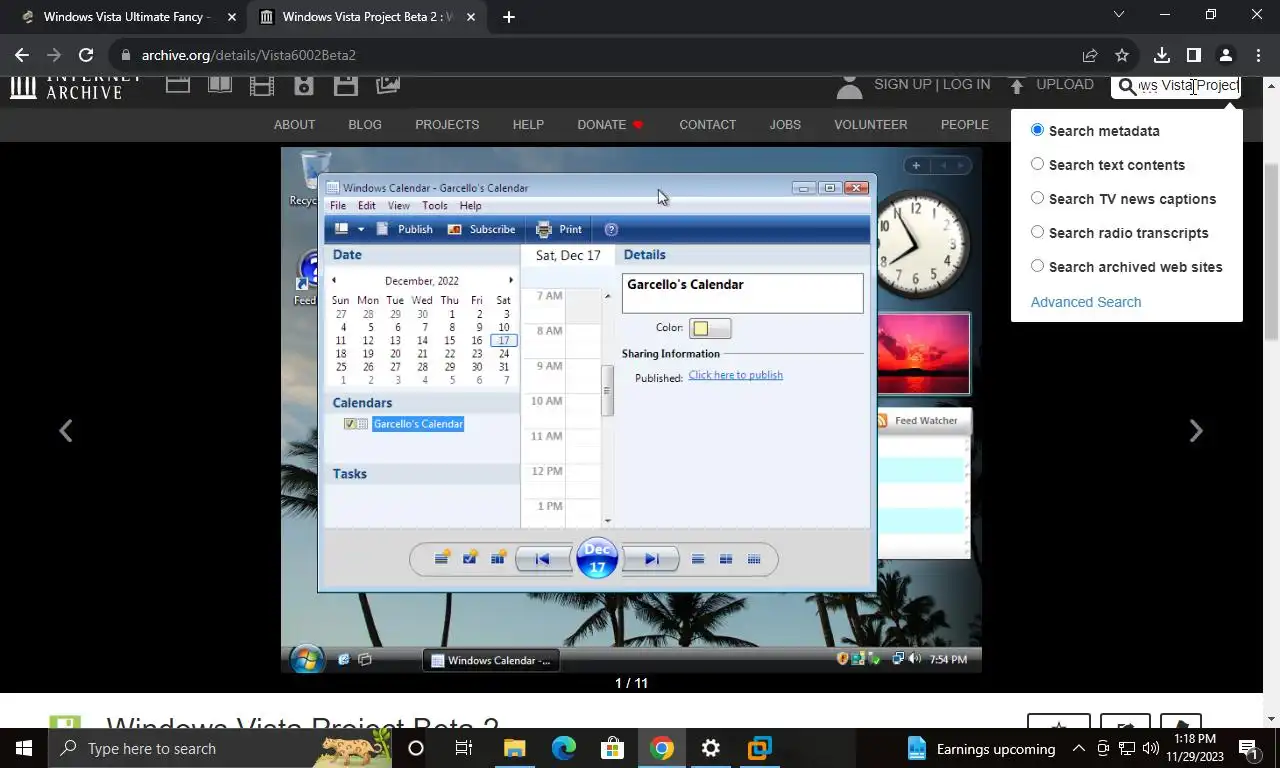The width and height of the screenshot is (1280, 768).
Task: Click the LOG IN link
Action: [966, 84]
